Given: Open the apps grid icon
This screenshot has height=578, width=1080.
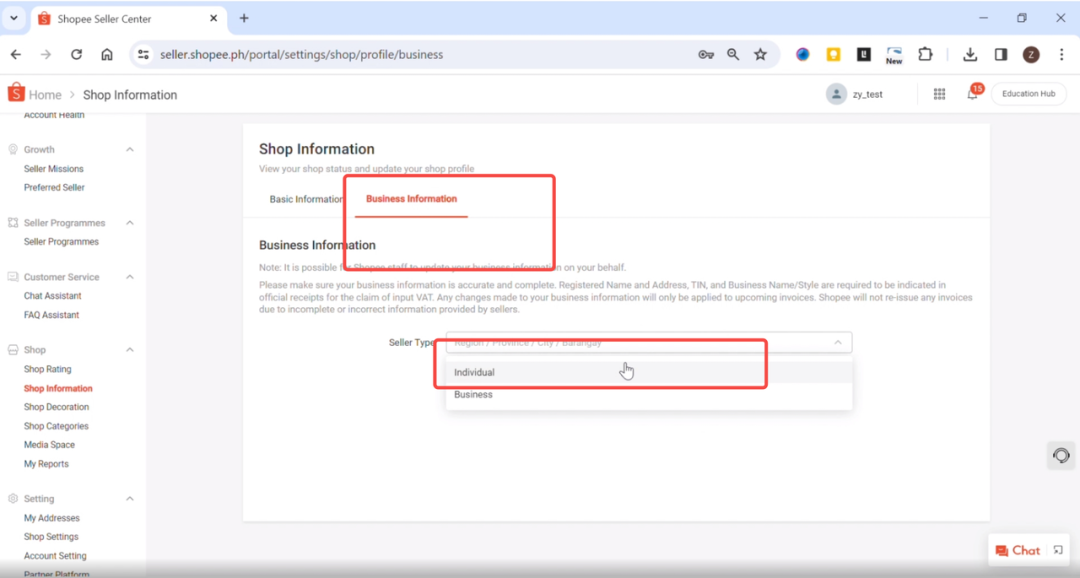Looking at the screenshot, I should [x=939, y=94].
